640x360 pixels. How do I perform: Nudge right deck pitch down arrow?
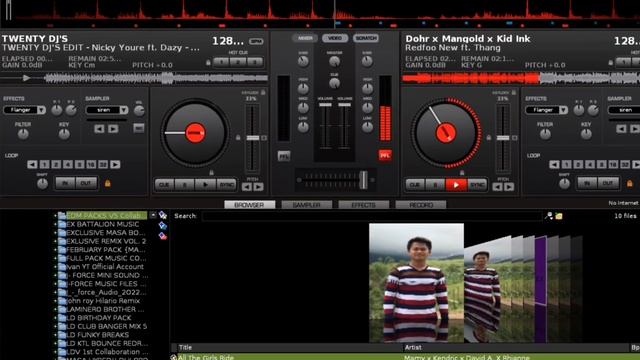coord(497,187)
